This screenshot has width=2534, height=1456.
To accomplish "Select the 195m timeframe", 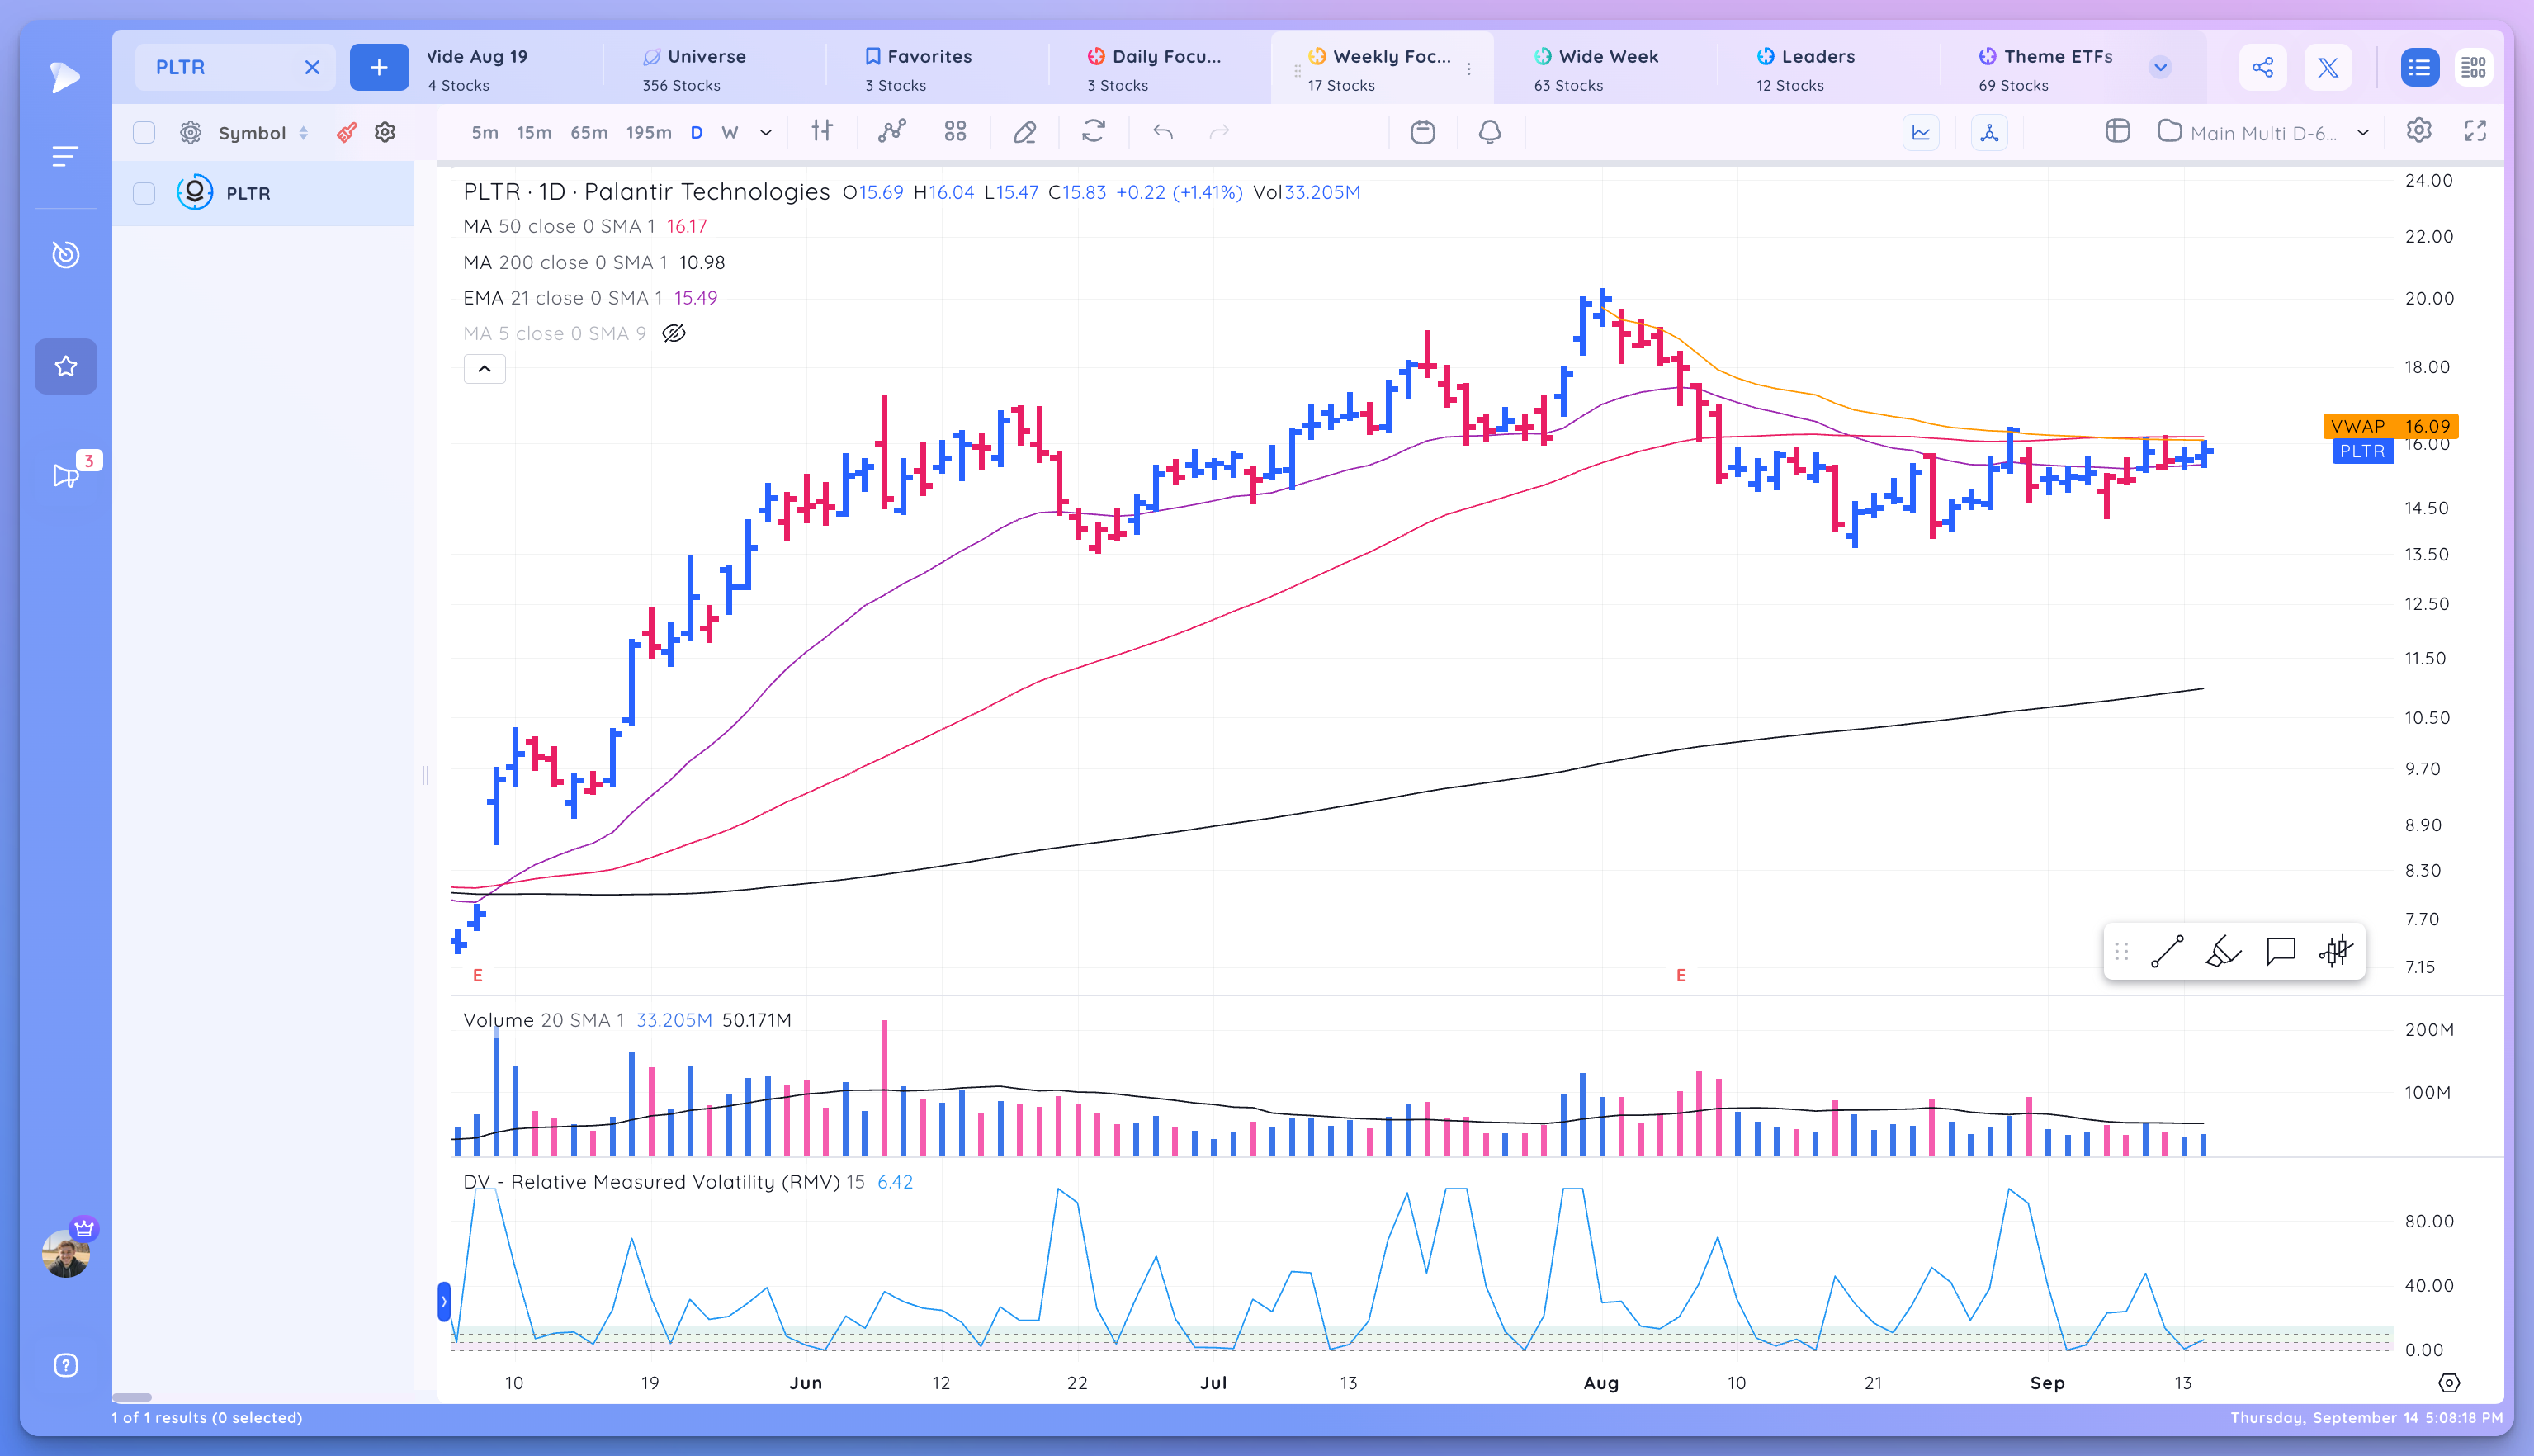I will coord(648,132).
